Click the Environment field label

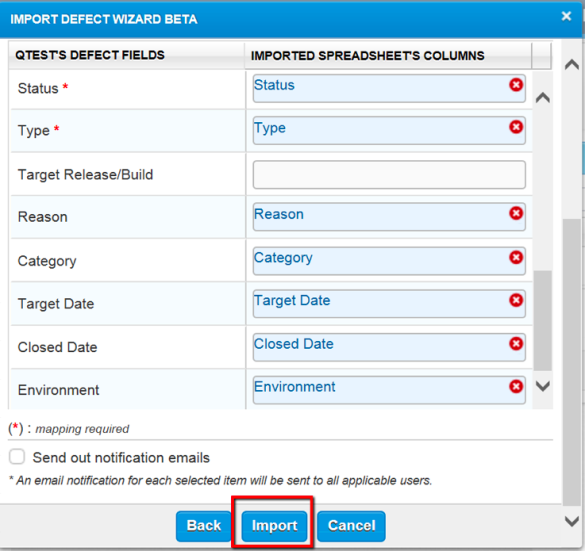[59, 390]
